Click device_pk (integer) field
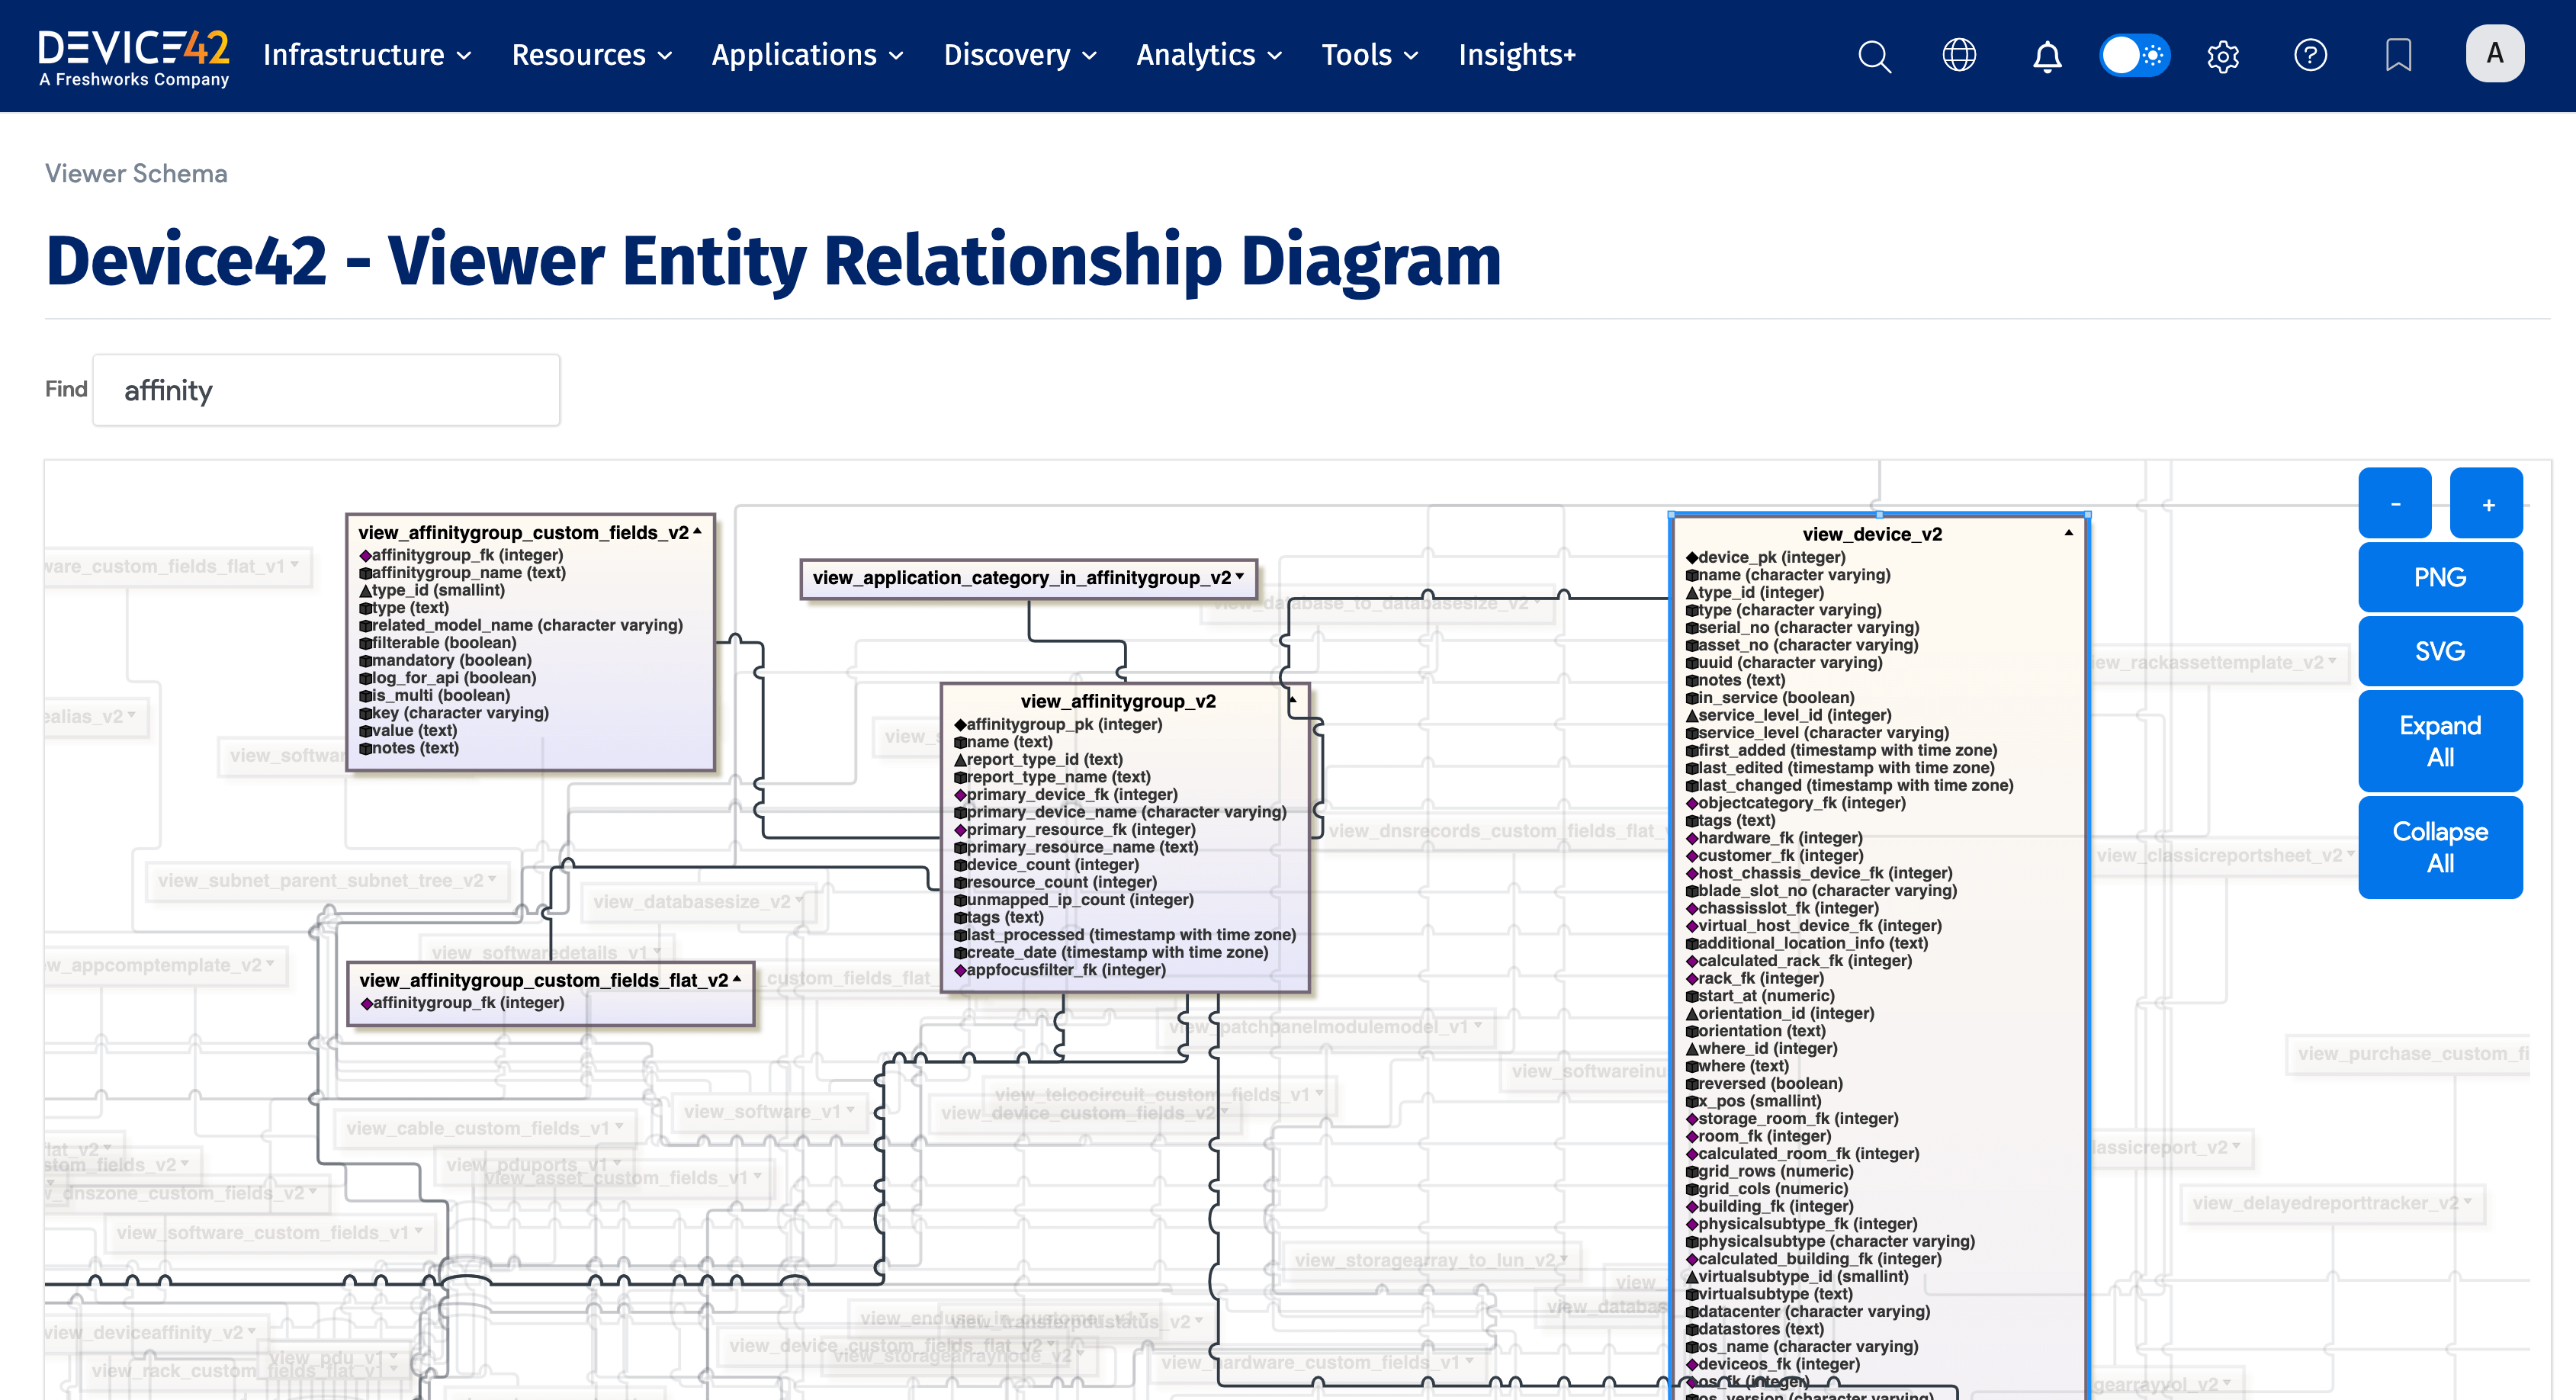This screenshot has width=2576, height=1400. click(x=1766, y=557)
